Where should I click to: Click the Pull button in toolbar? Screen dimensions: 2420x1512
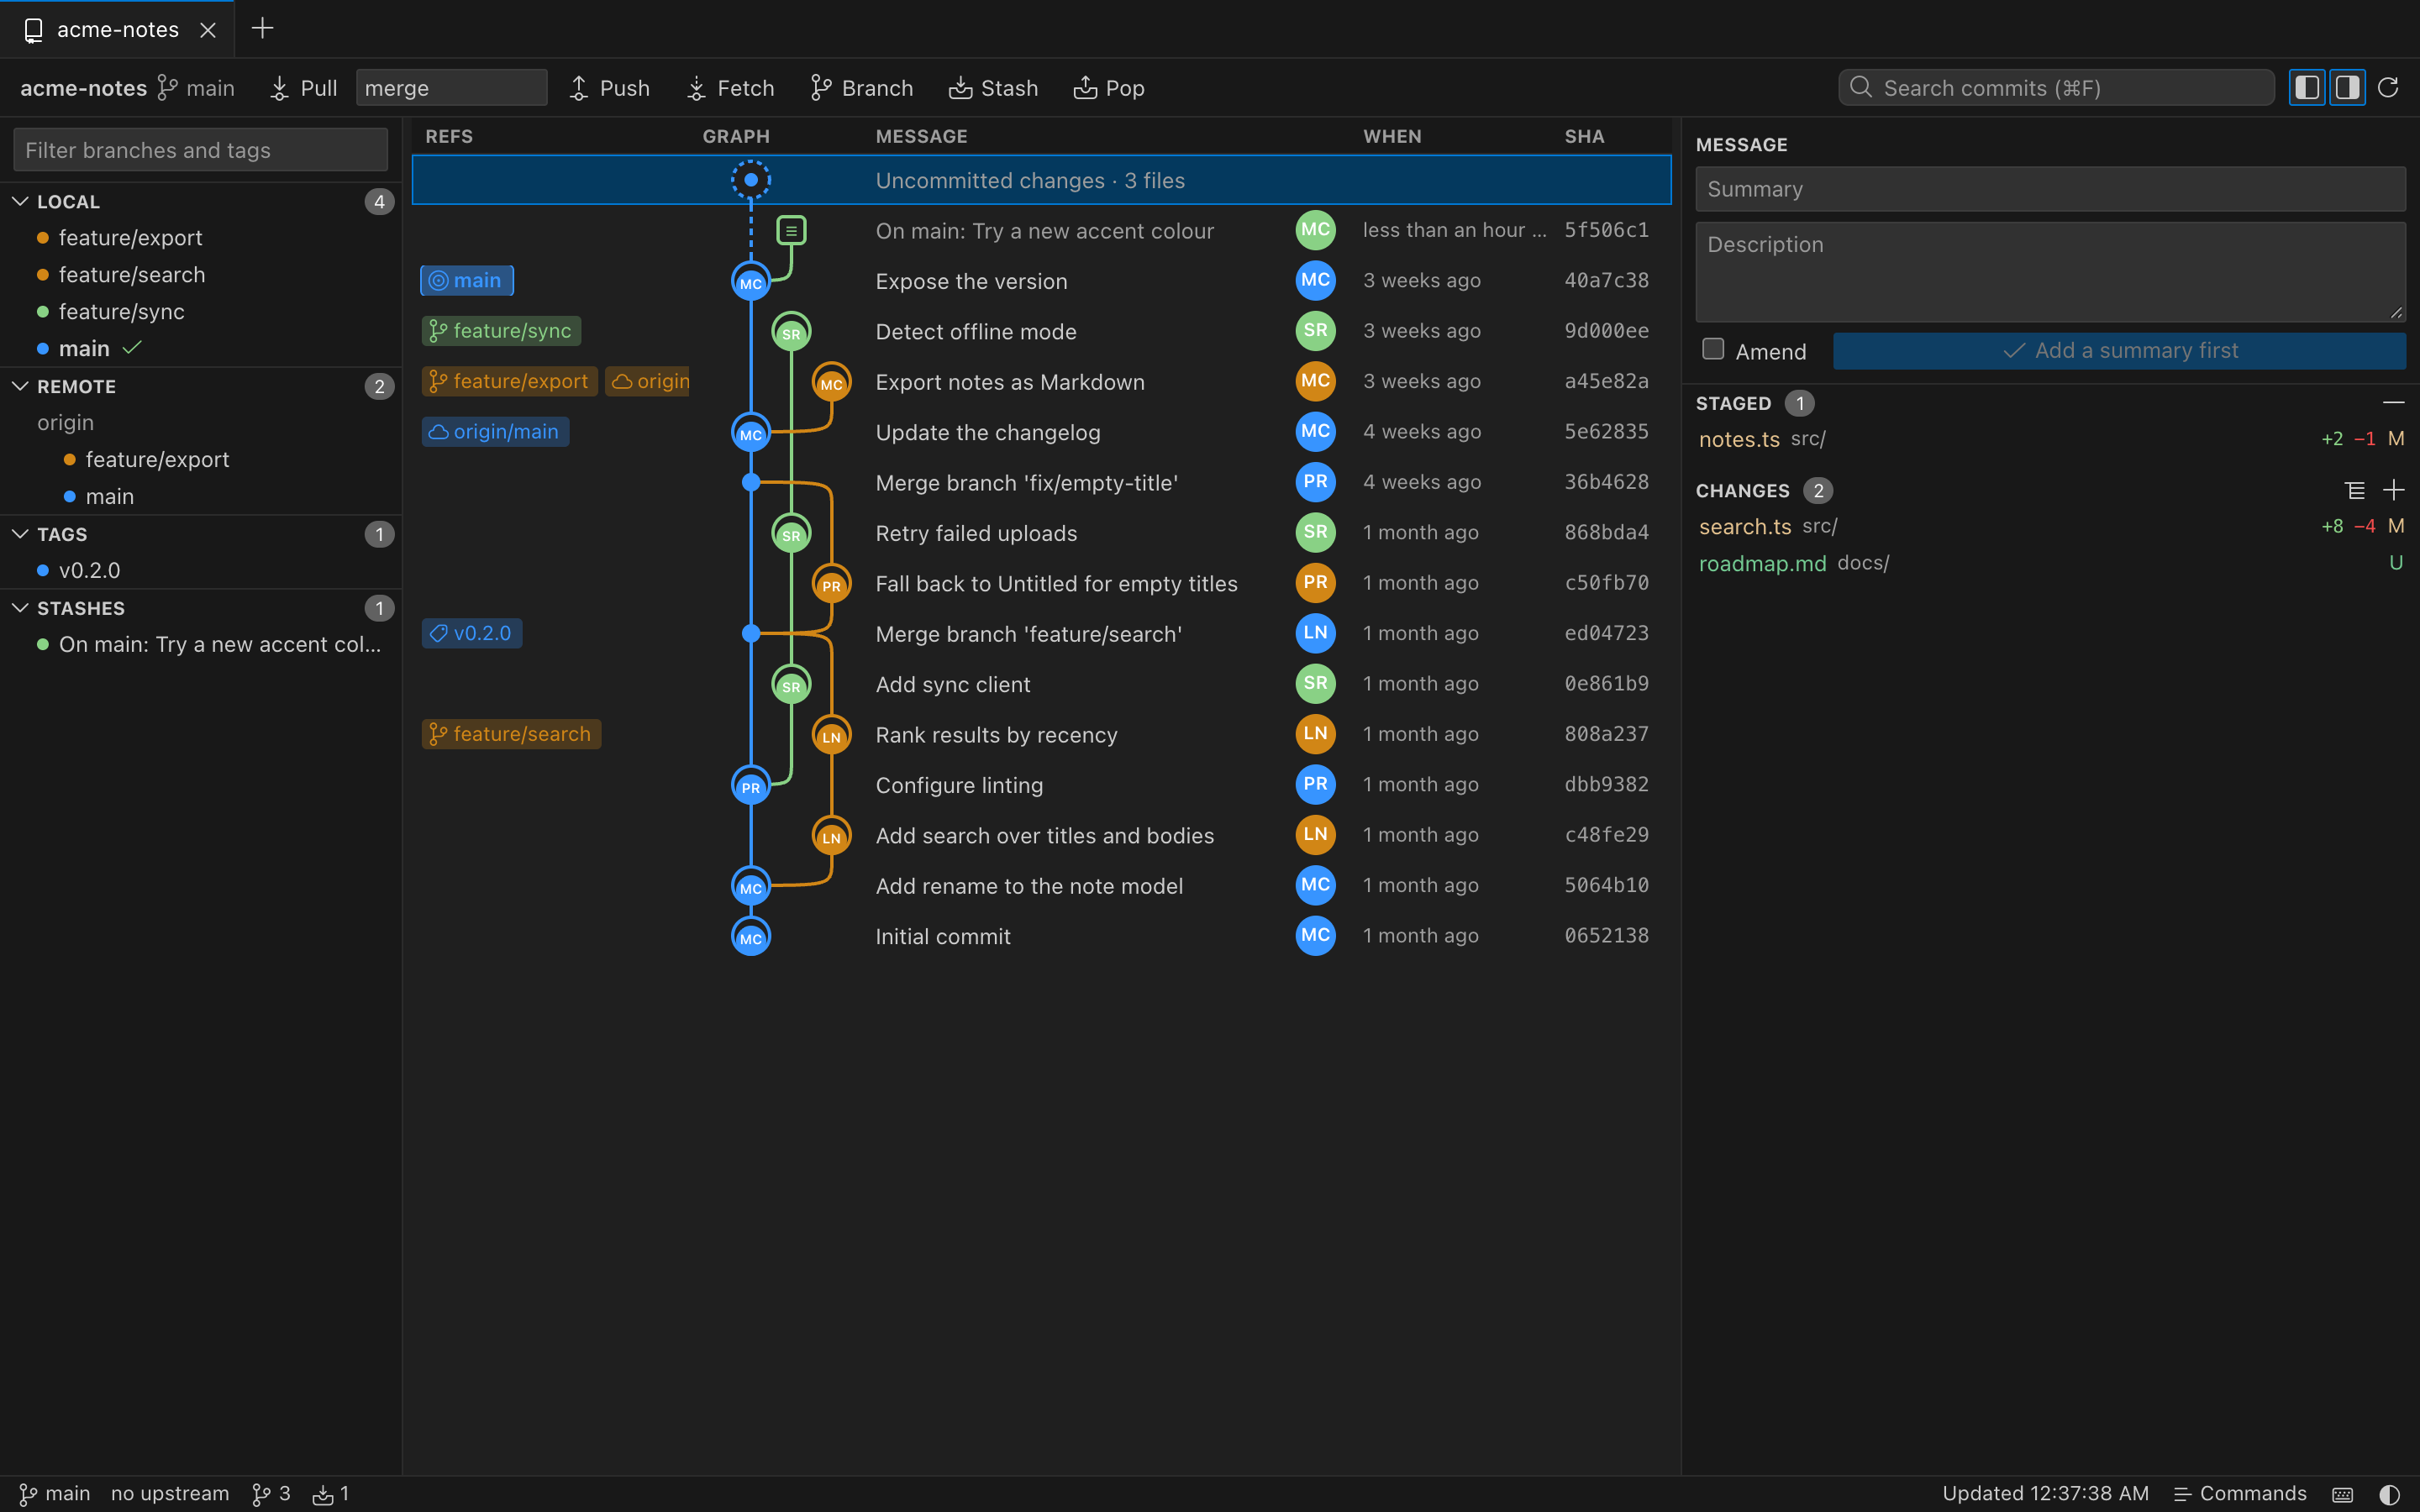303,88
